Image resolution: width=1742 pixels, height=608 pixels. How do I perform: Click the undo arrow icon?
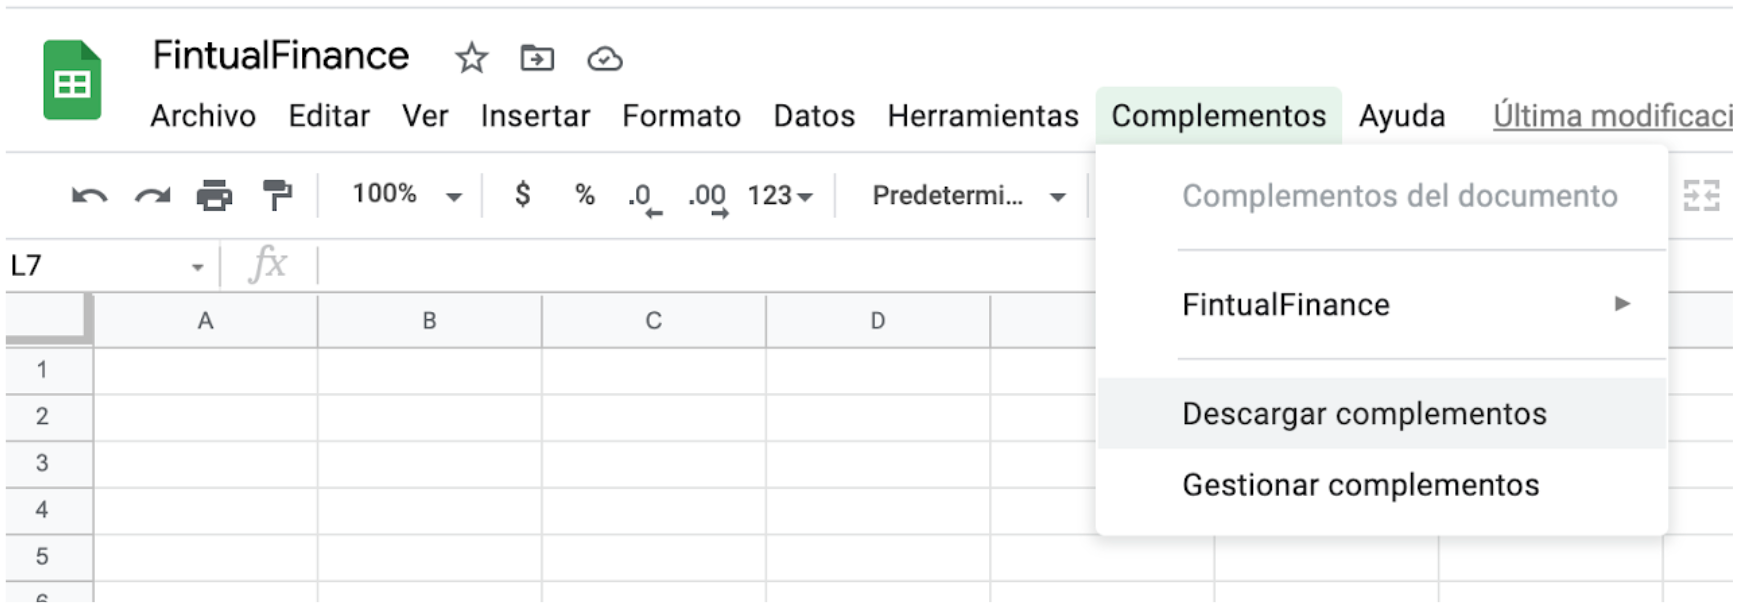click(x=89, y=196)
